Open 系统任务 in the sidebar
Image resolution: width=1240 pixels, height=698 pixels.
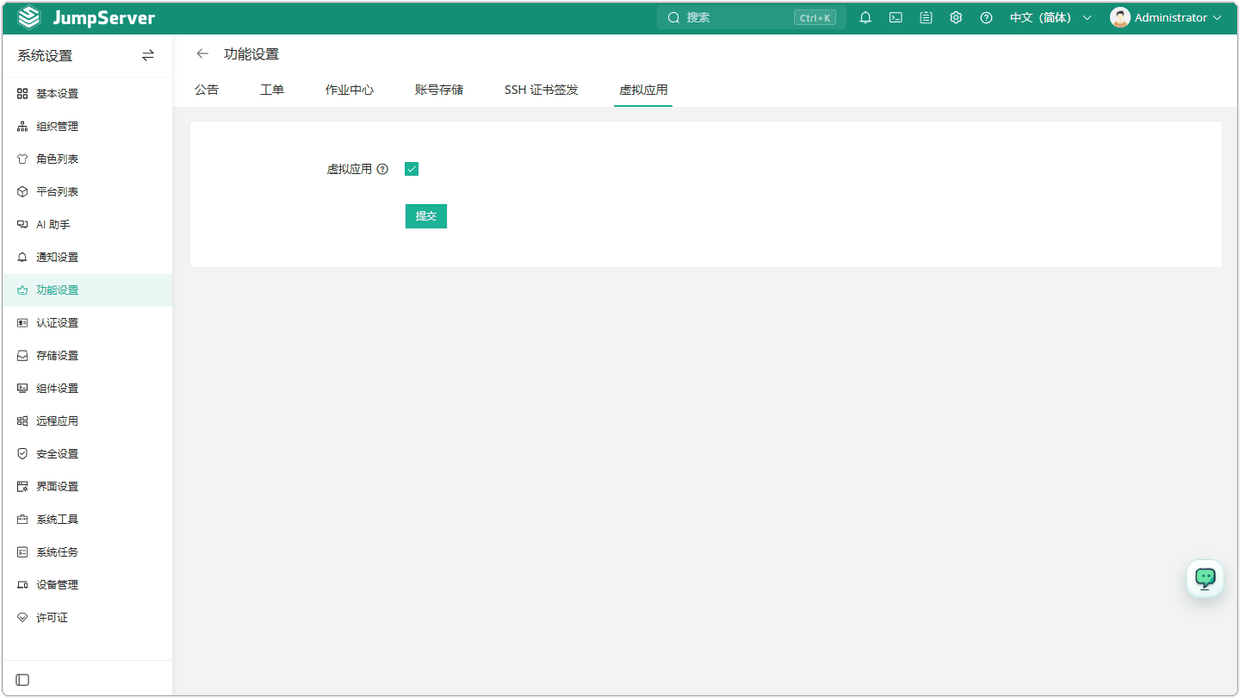(86, 552)
